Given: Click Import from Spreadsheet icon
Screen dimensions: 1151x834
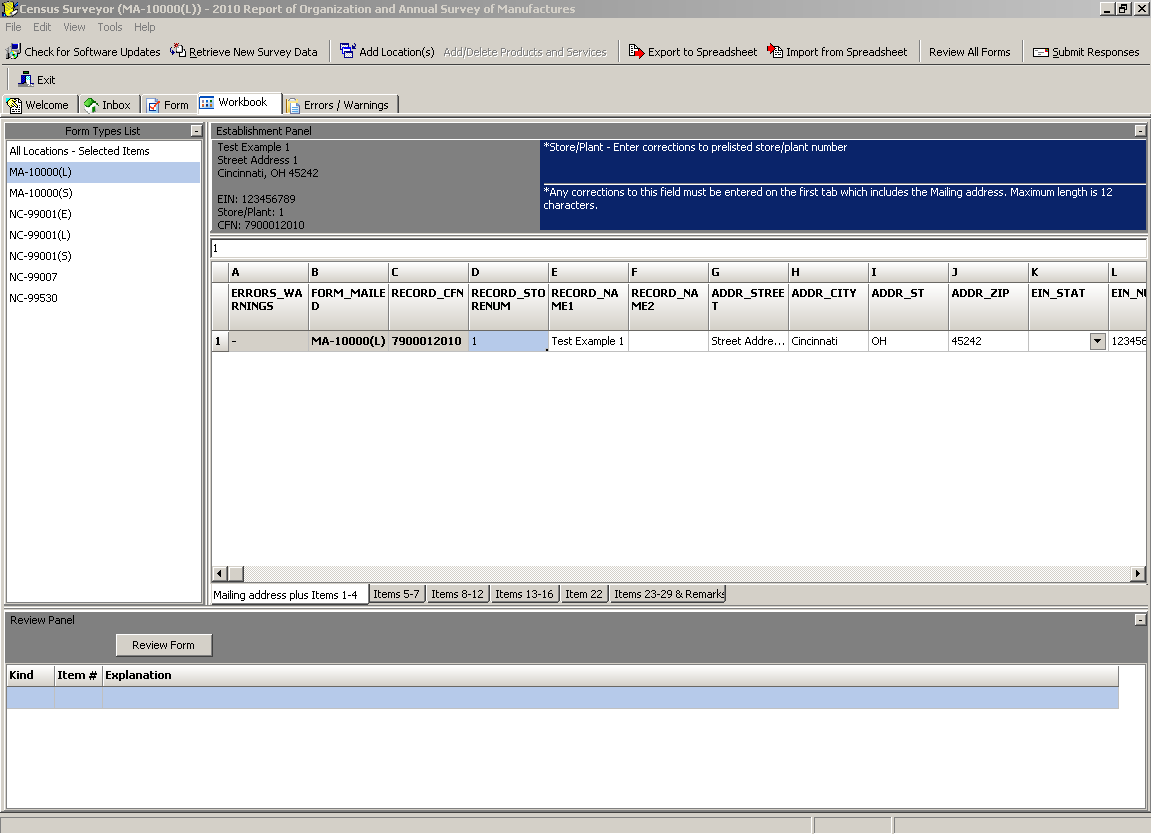Looking at the screenshot, I should (775, 52).
